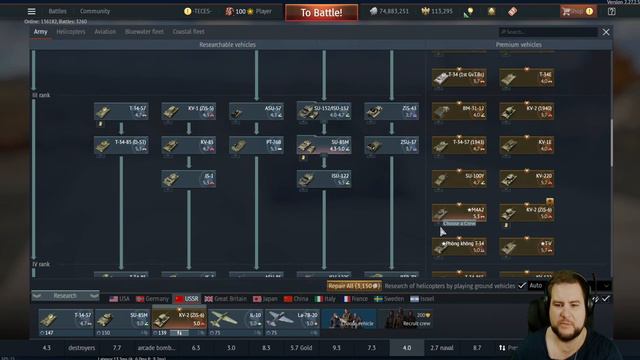Choose the Israel nation tab

click(x=422, y=299)
